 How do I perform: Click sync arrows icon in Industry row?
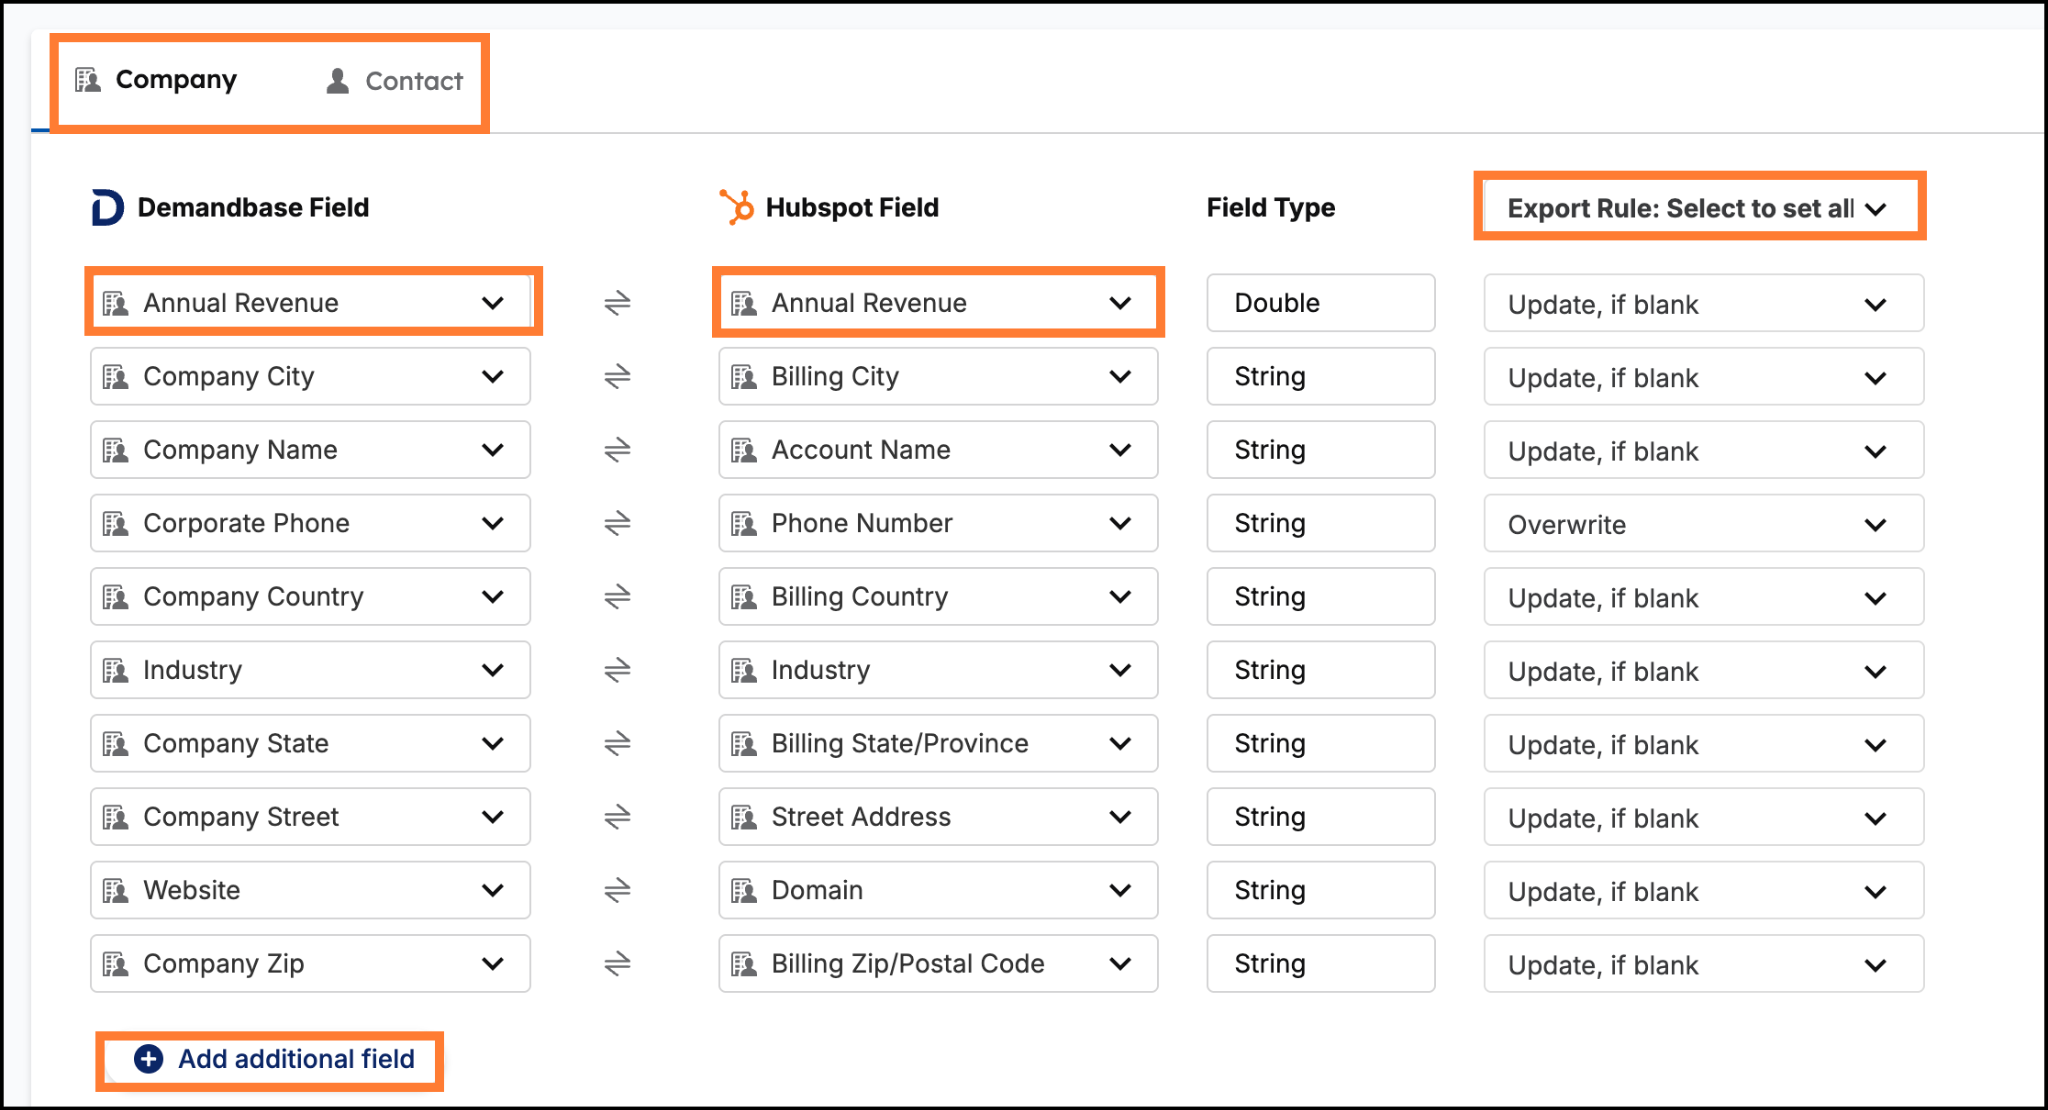[618, 670]
